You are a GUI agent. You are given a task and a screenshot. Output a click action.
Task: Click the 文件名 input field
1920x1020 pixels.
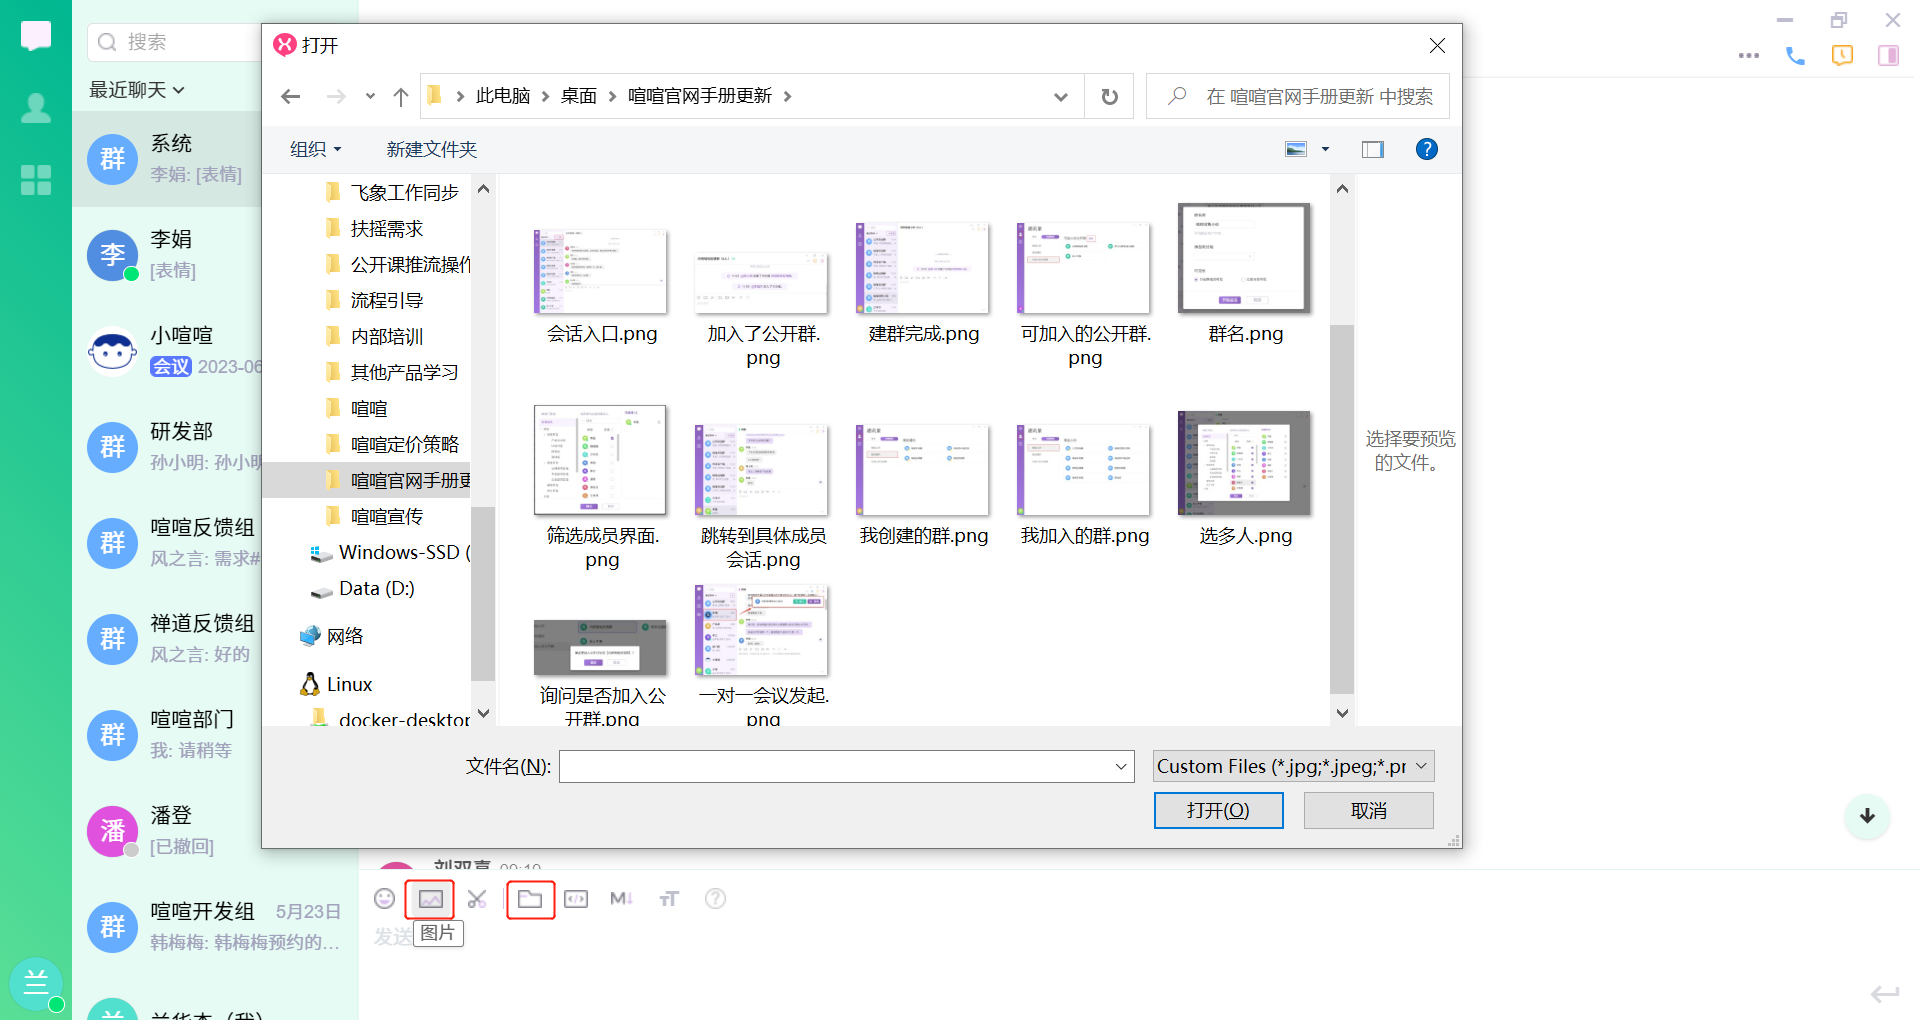pyautogui.click(x=836, y=766)
